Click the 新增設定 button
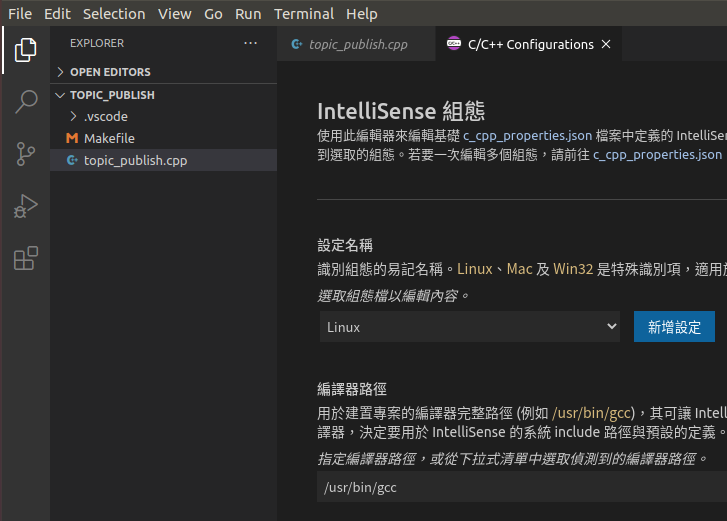 [x=674, y=327]
